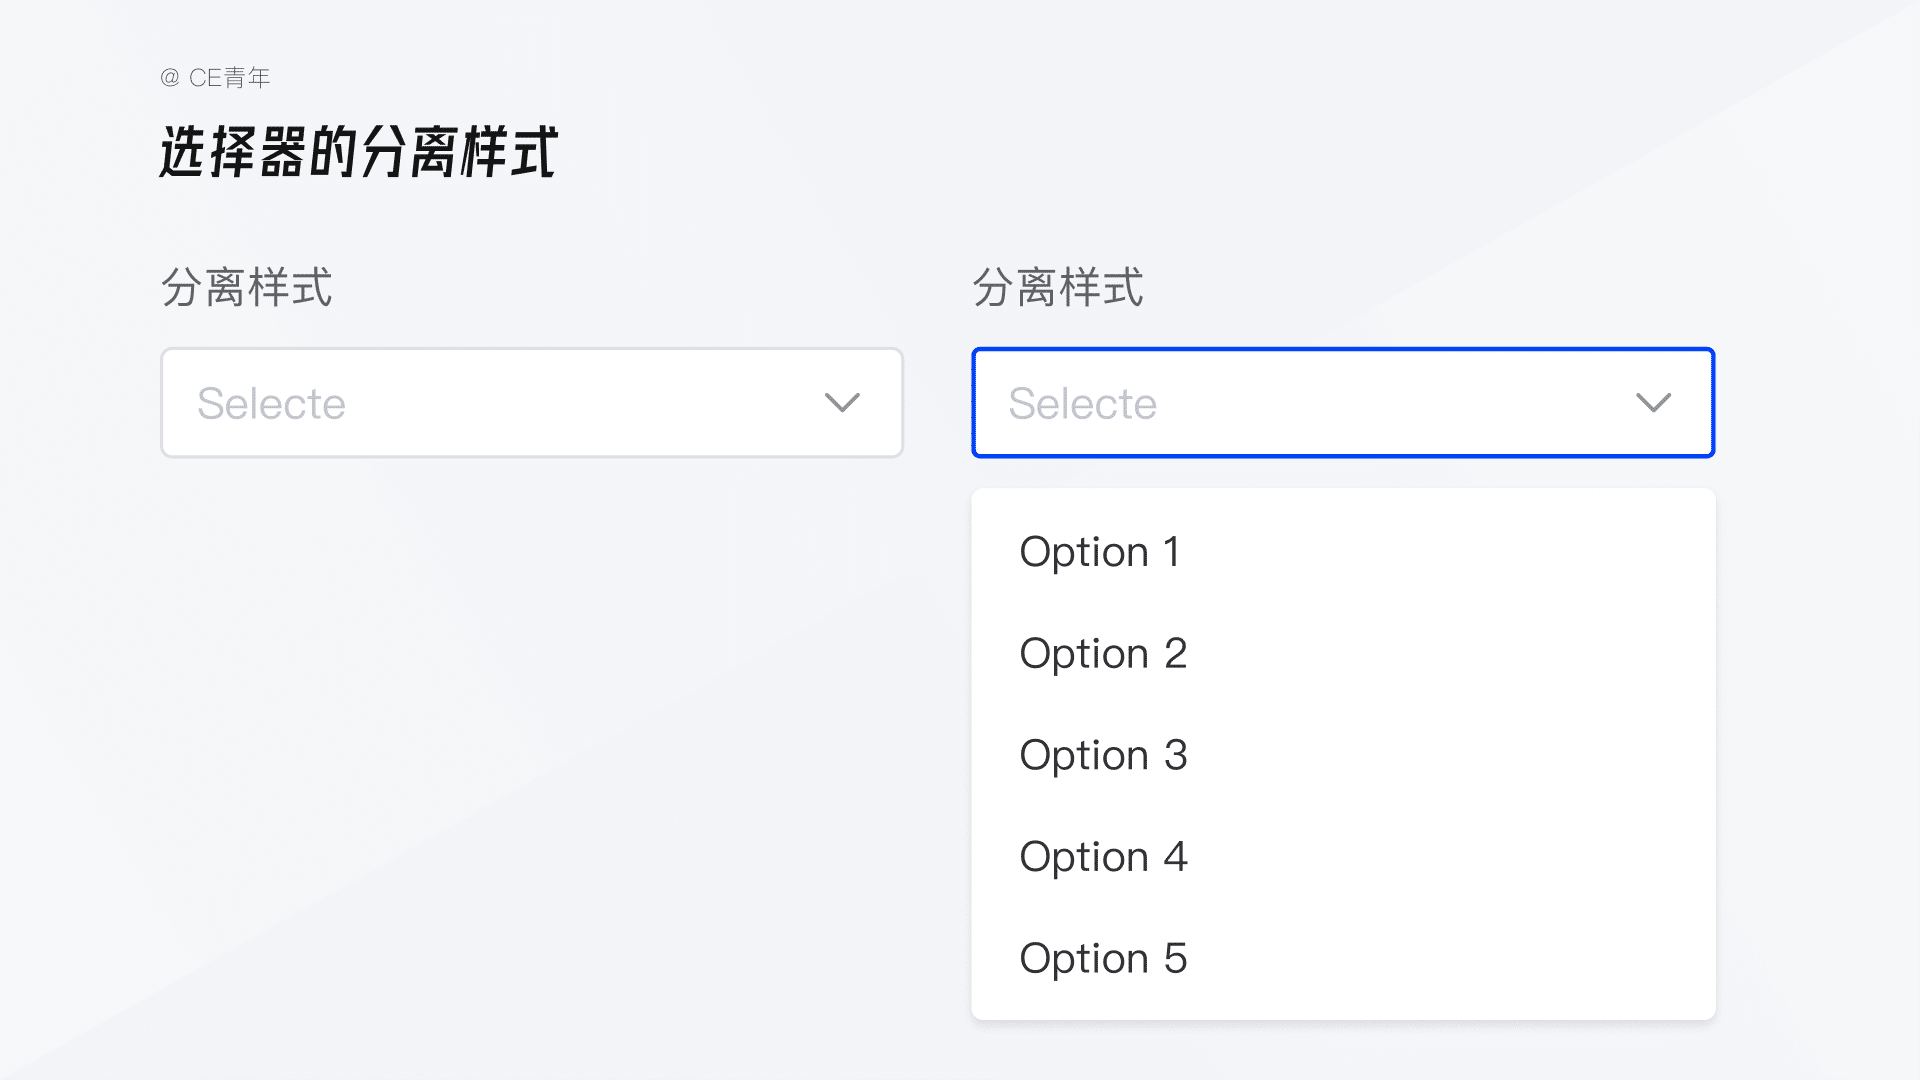Pick Option 3 from the options panel
The height and width of the screenshot is (1080, 1920).
(x=1103, y=755)
